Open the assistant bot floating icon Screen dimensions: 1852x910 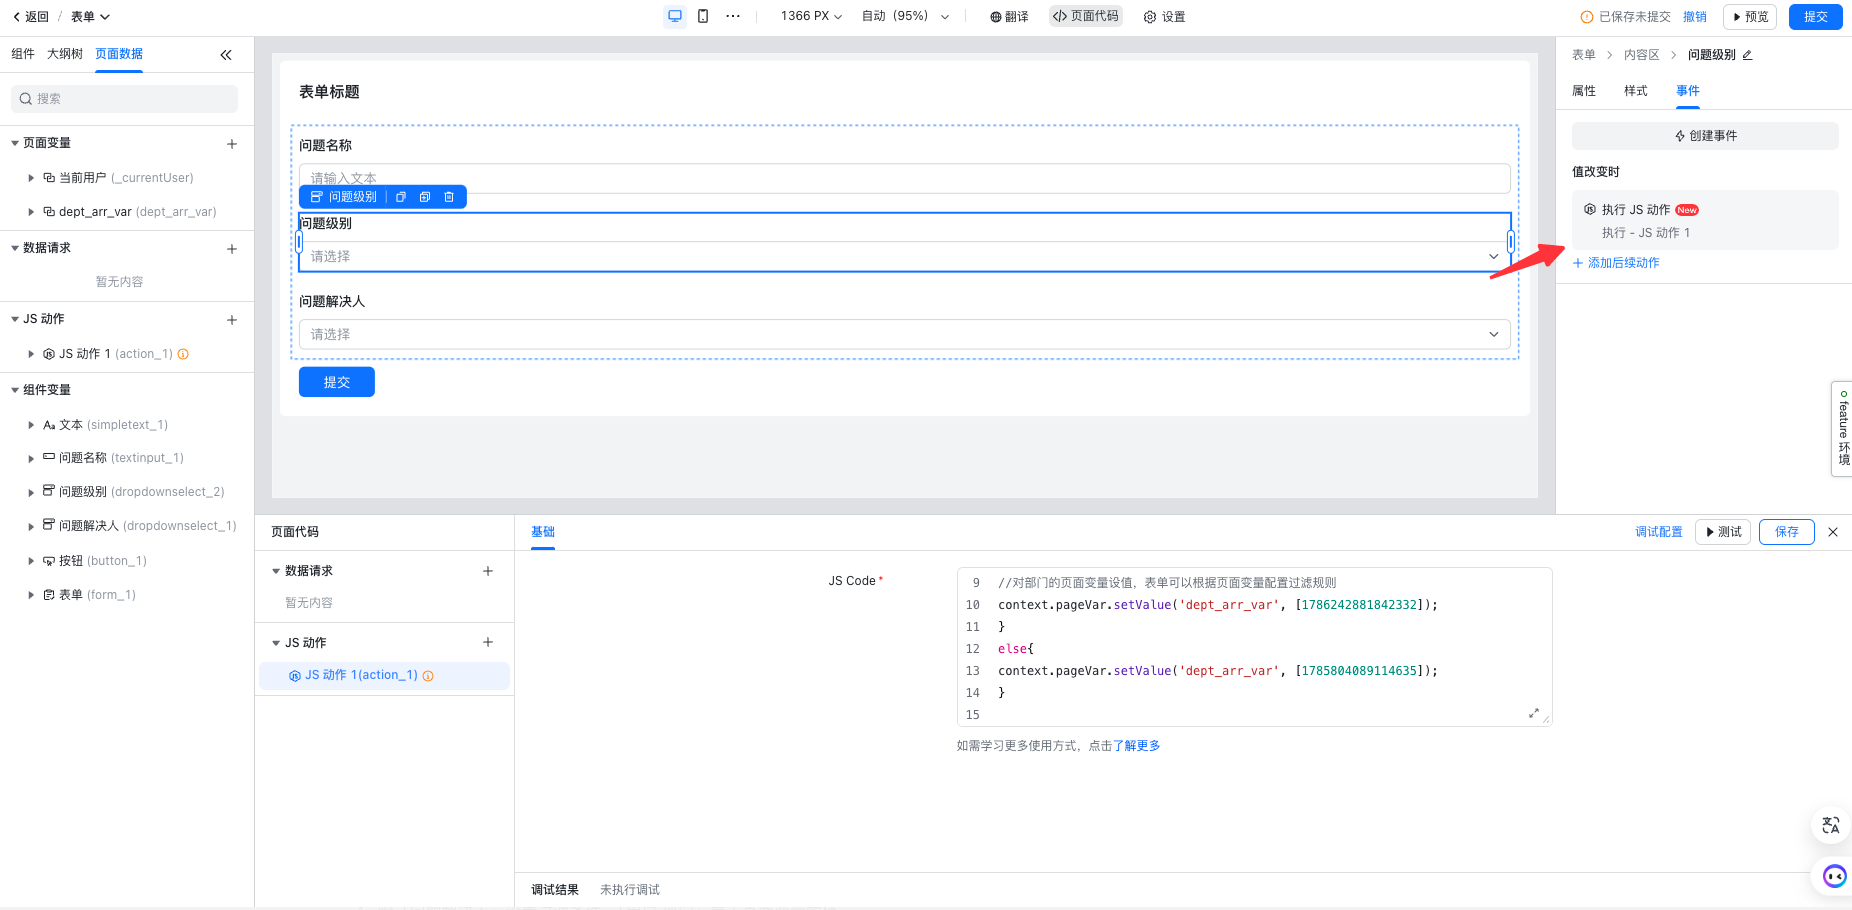pyautogui.click(x=1834, y=876)
